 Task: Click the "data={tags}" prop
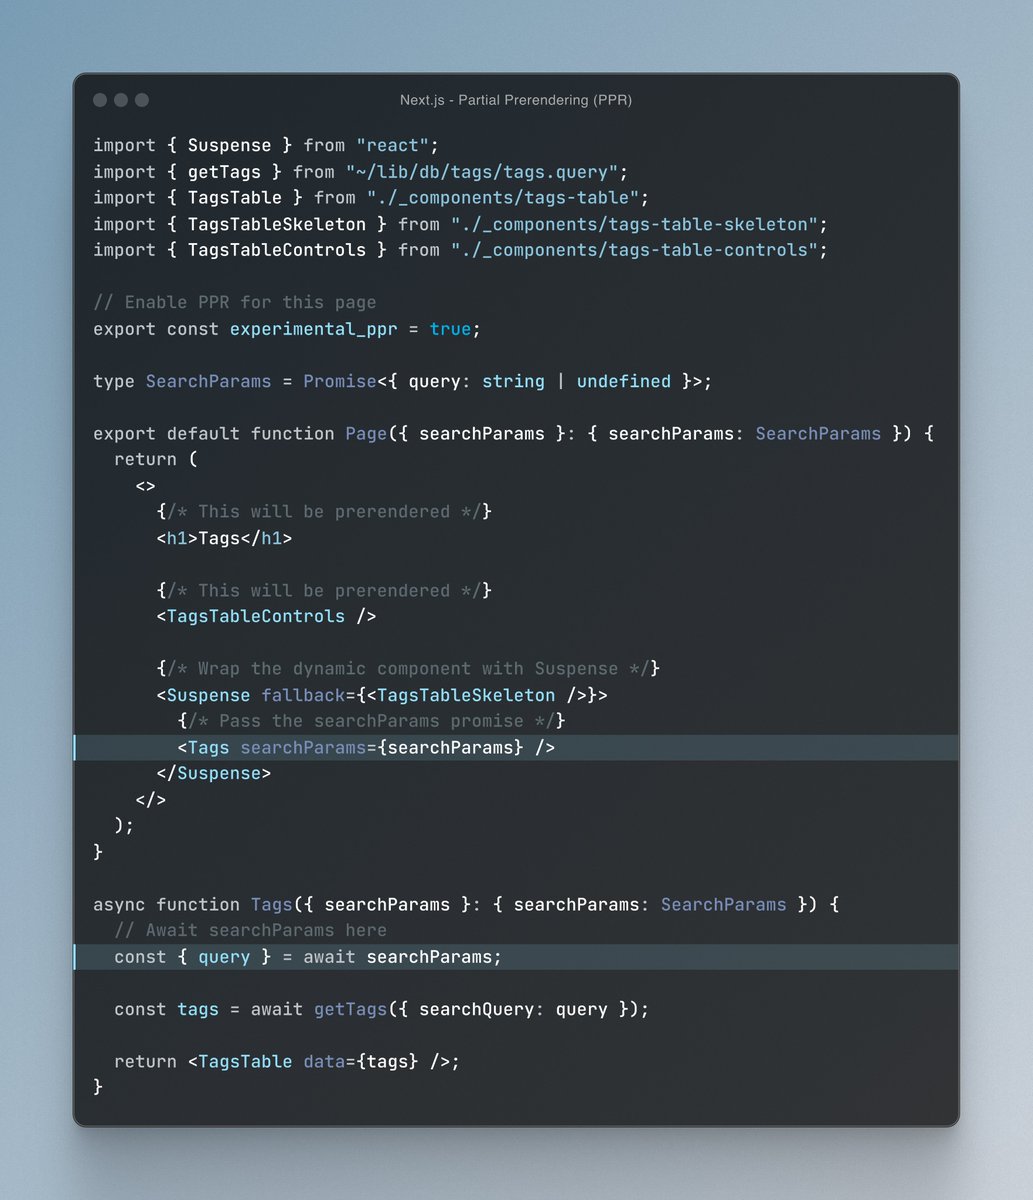pyautogui.click(x=361, y=1061)
